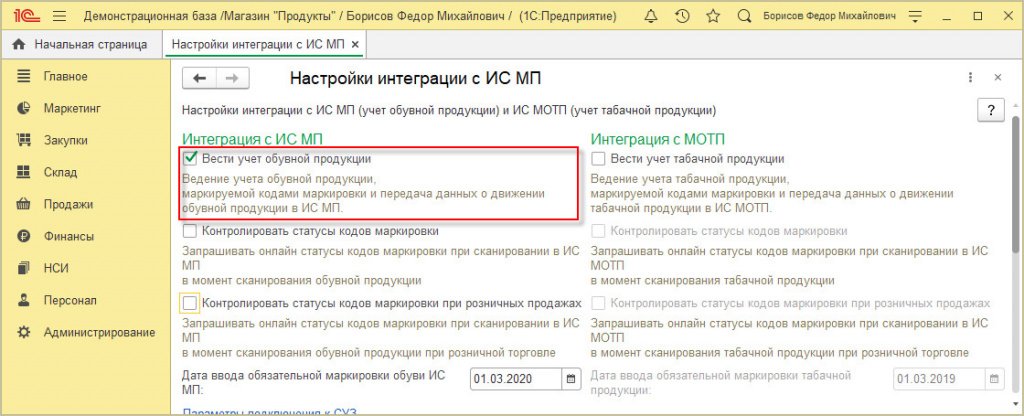1024x416 pixels.
Task: Click the footwear marking date input field
Action: click(x=514, y=379)
